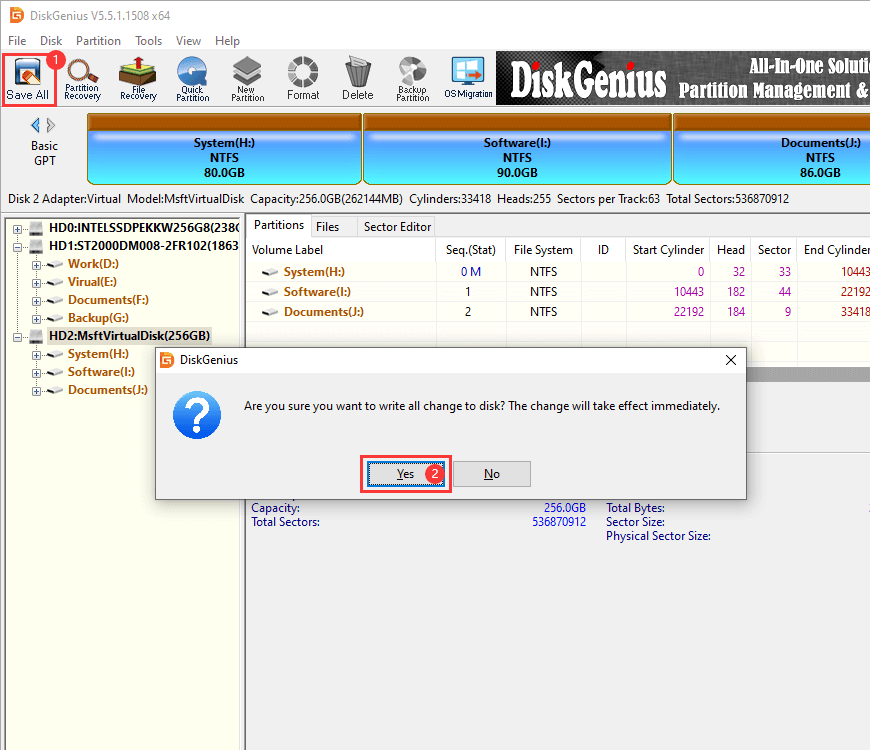
Task: Start the OS Migration tool
Action: coord(468,78)
